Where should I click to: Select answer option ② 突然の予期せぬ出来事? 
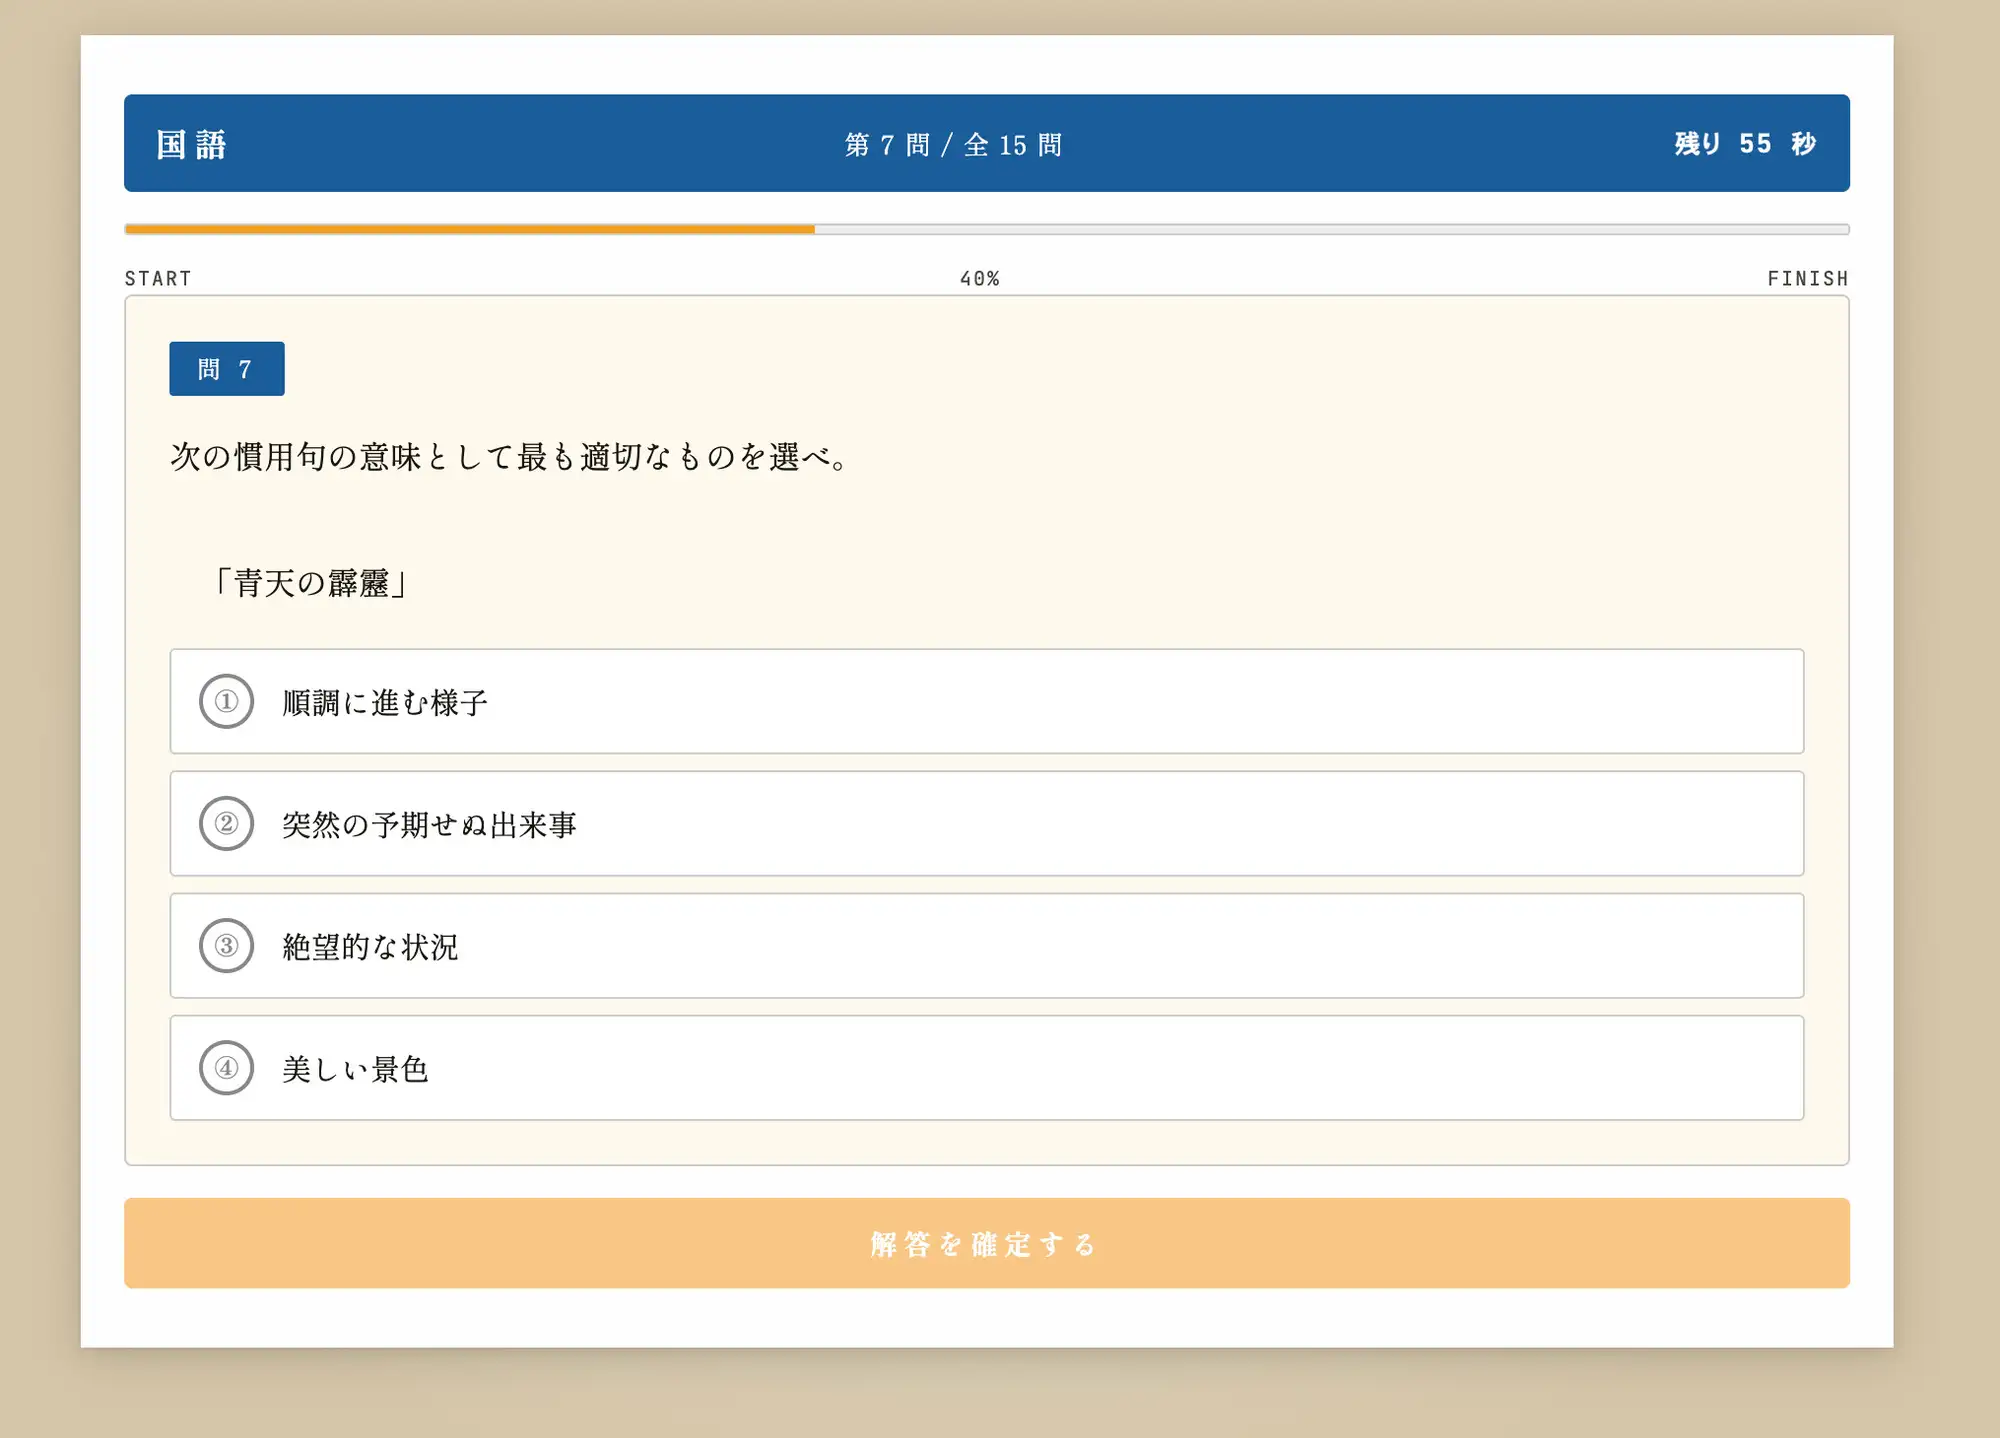985,824
